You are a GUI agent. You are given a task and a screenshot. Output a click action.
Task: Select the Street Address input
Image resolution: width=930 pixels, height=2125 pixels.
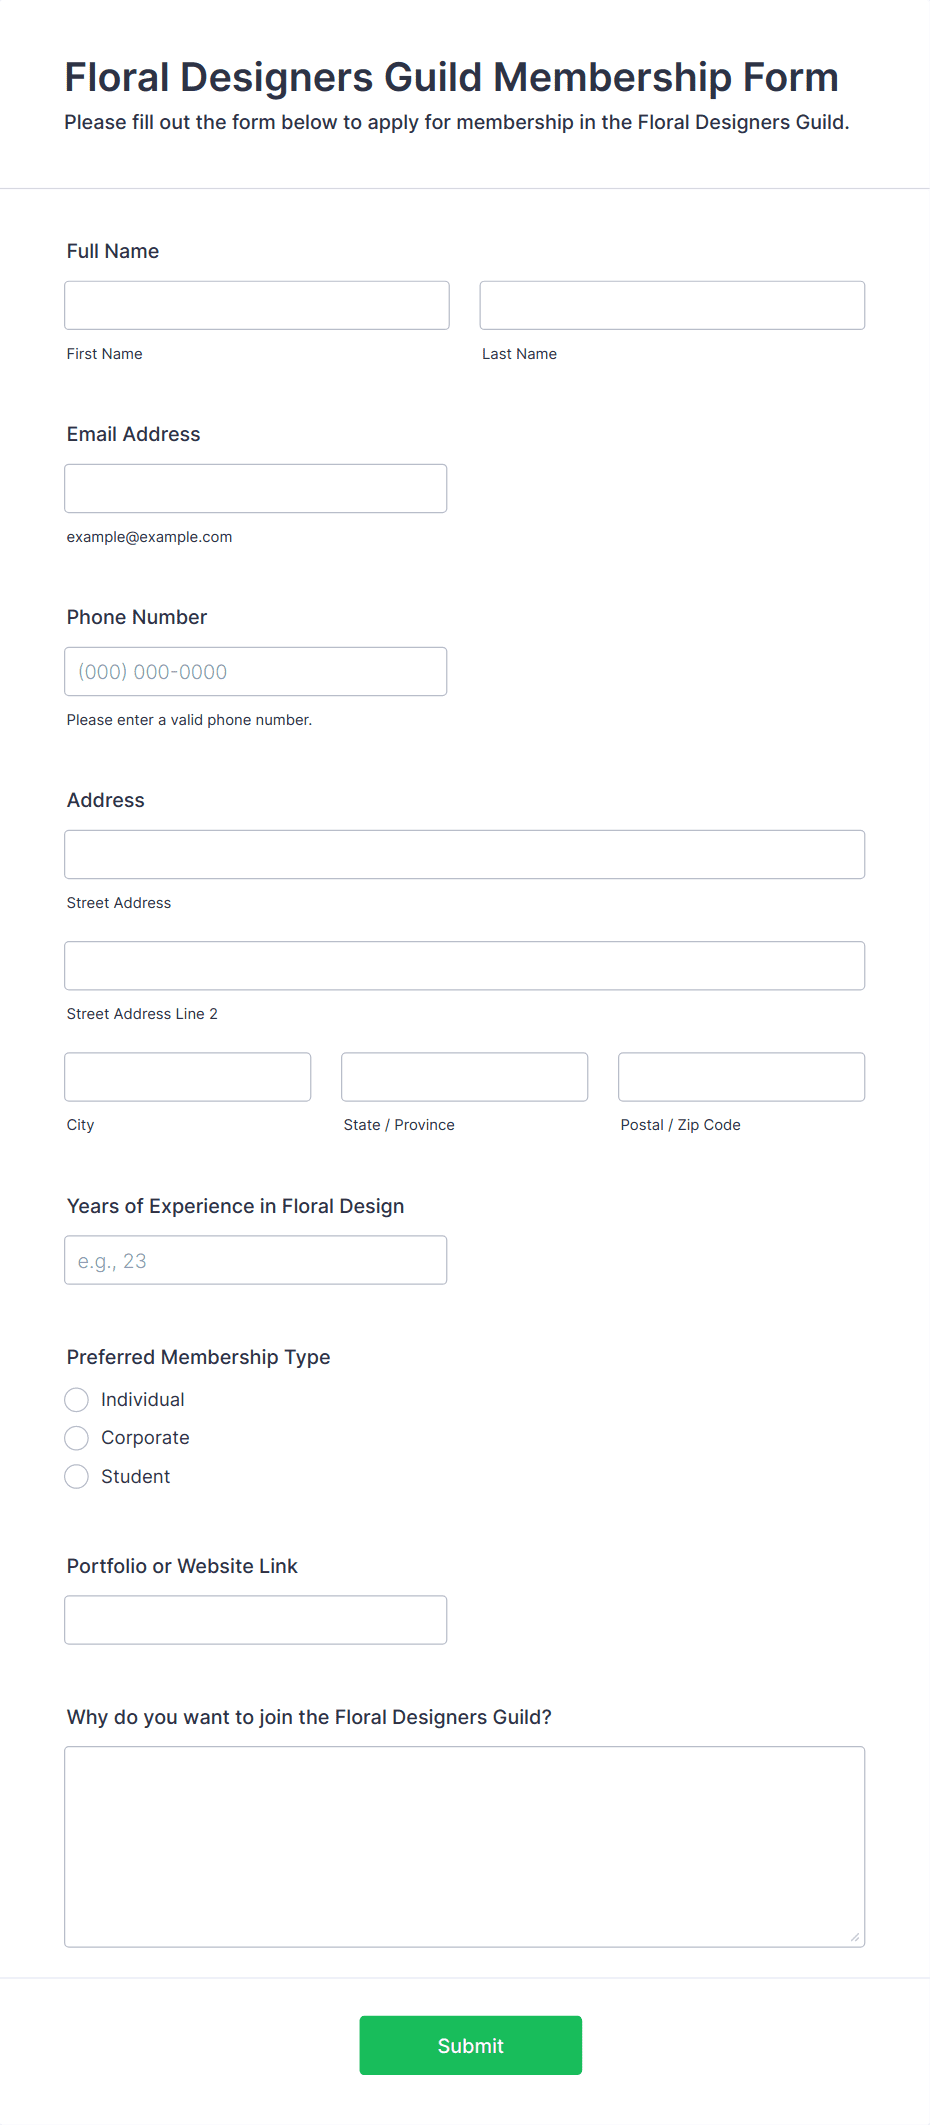(465, 854)
